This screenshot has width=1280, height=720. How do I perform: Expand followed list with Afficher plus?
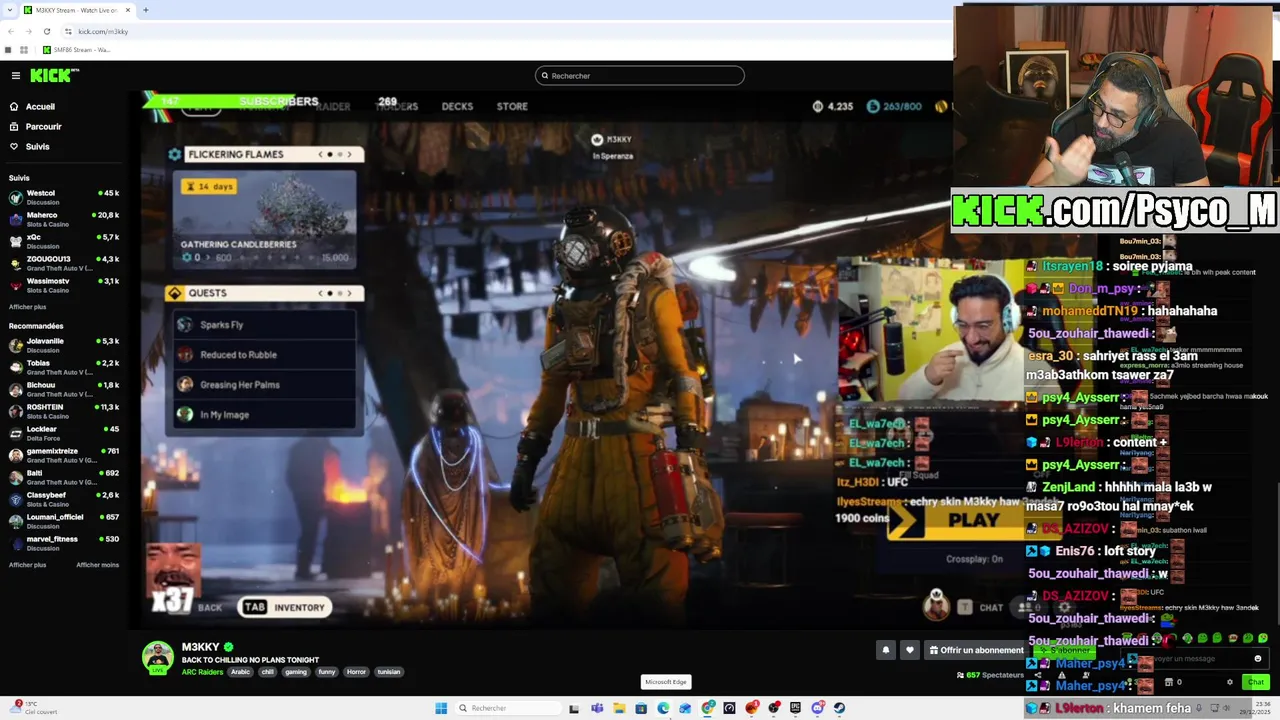click(x=27, y=307)
